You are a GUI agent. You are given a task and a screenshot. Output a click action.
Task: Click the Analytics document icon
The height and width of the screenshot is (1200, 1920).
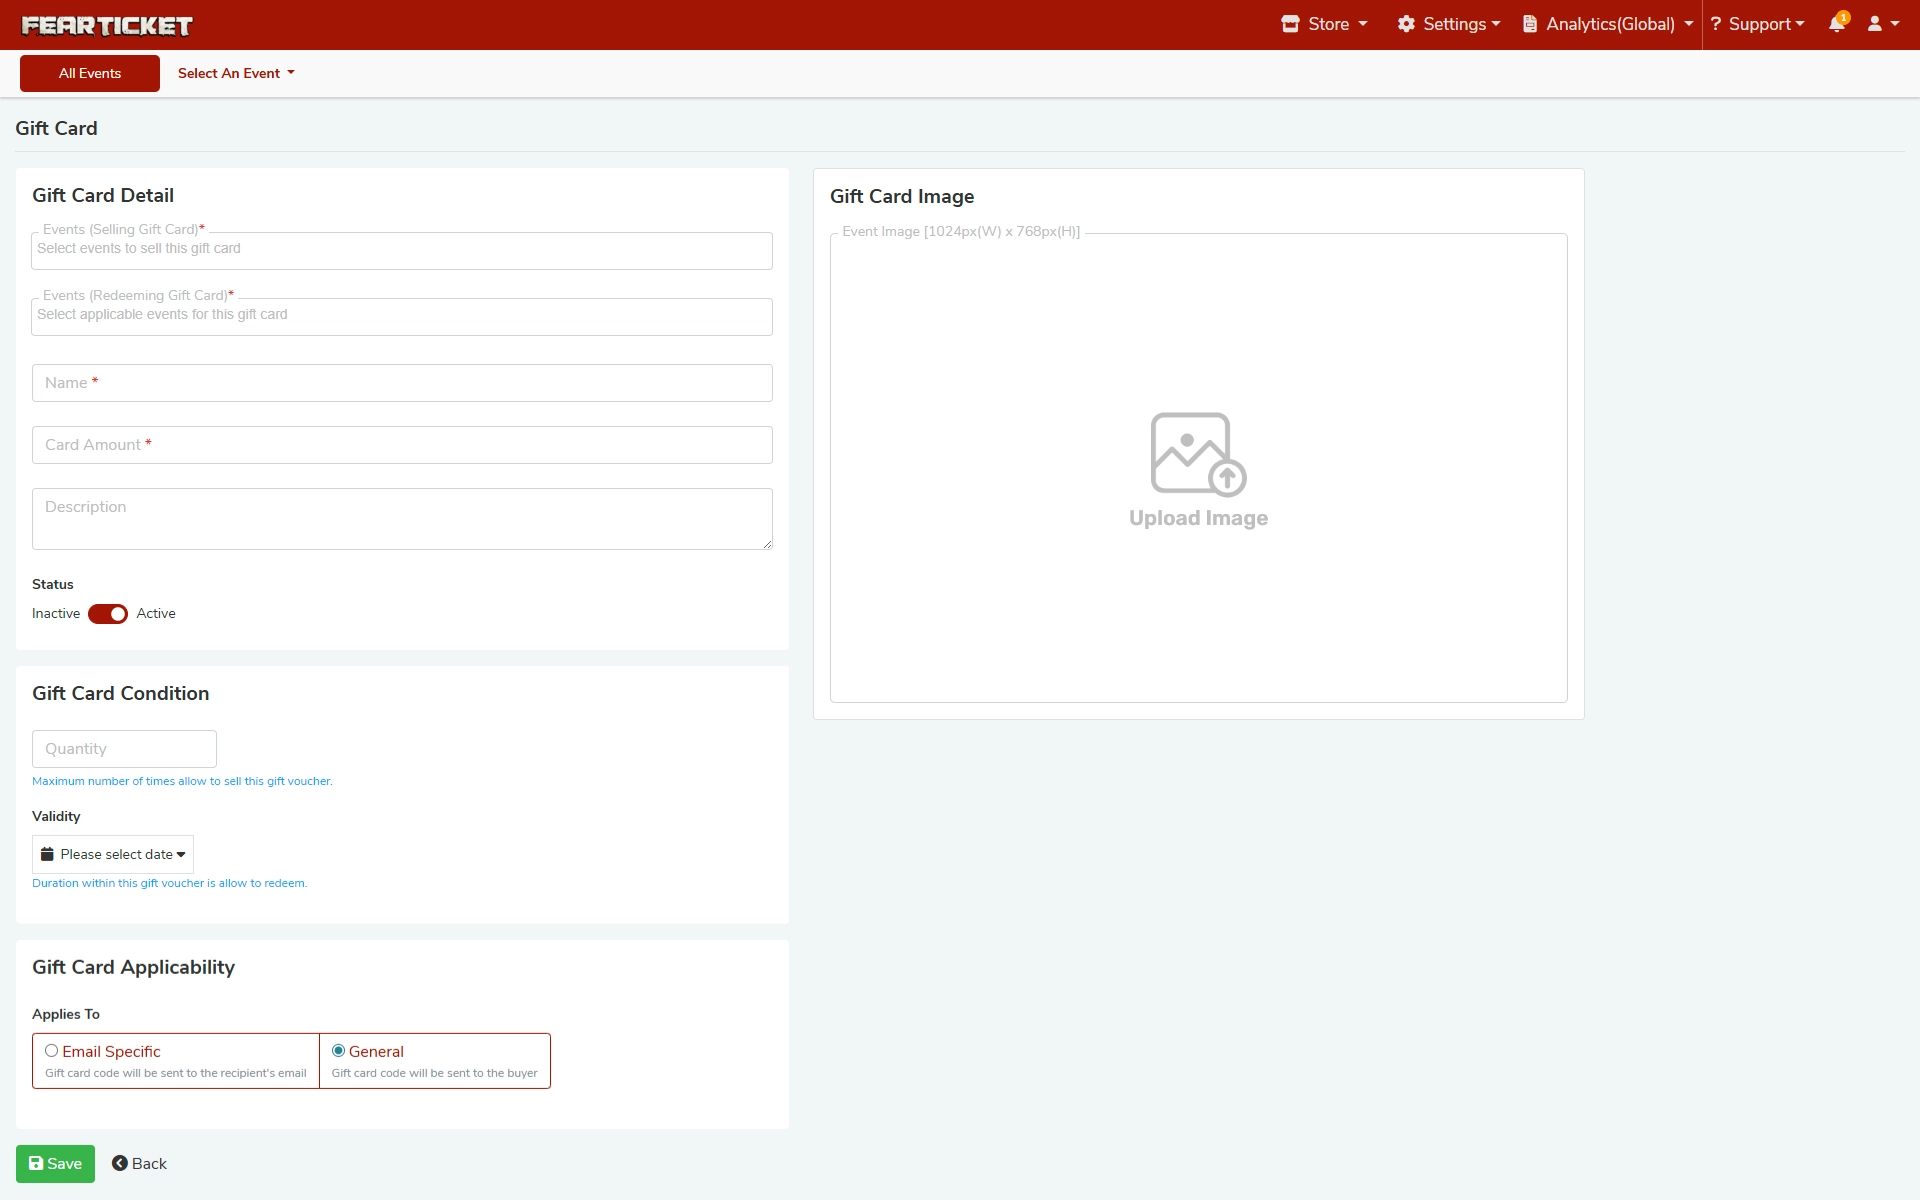click(x=1530, y=24)
